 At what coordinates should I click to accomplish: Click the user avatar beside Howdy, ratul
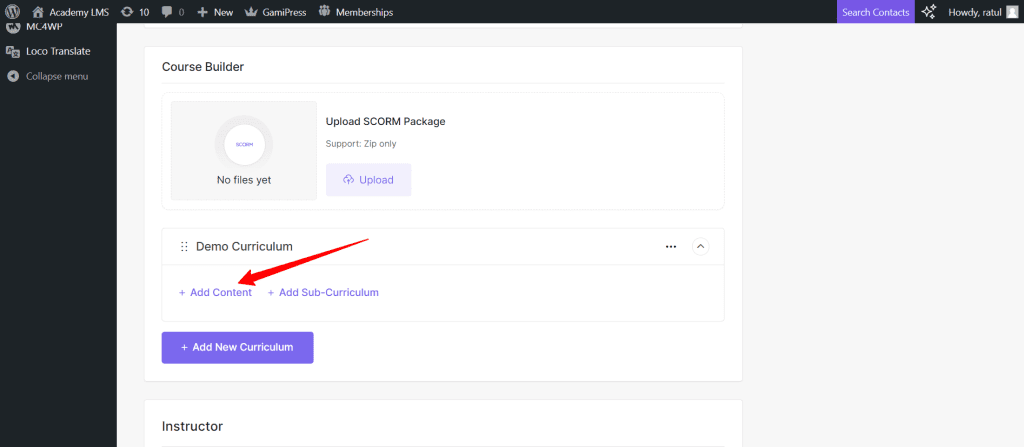[1012, 12]
